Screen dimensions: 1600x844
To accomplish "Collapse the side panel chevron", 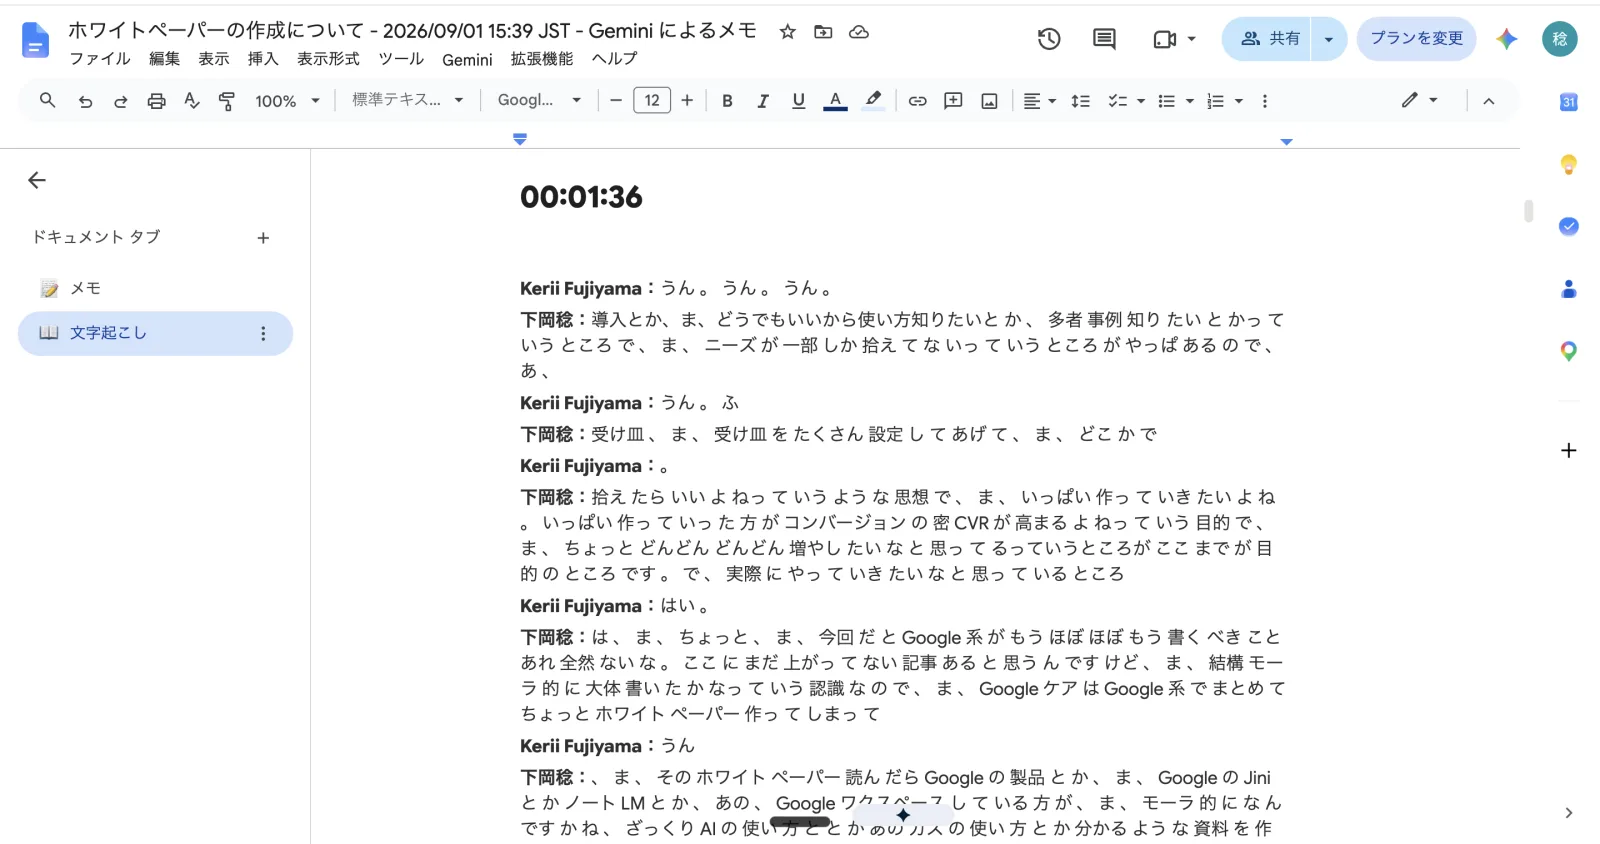I will pos(1568,813).
